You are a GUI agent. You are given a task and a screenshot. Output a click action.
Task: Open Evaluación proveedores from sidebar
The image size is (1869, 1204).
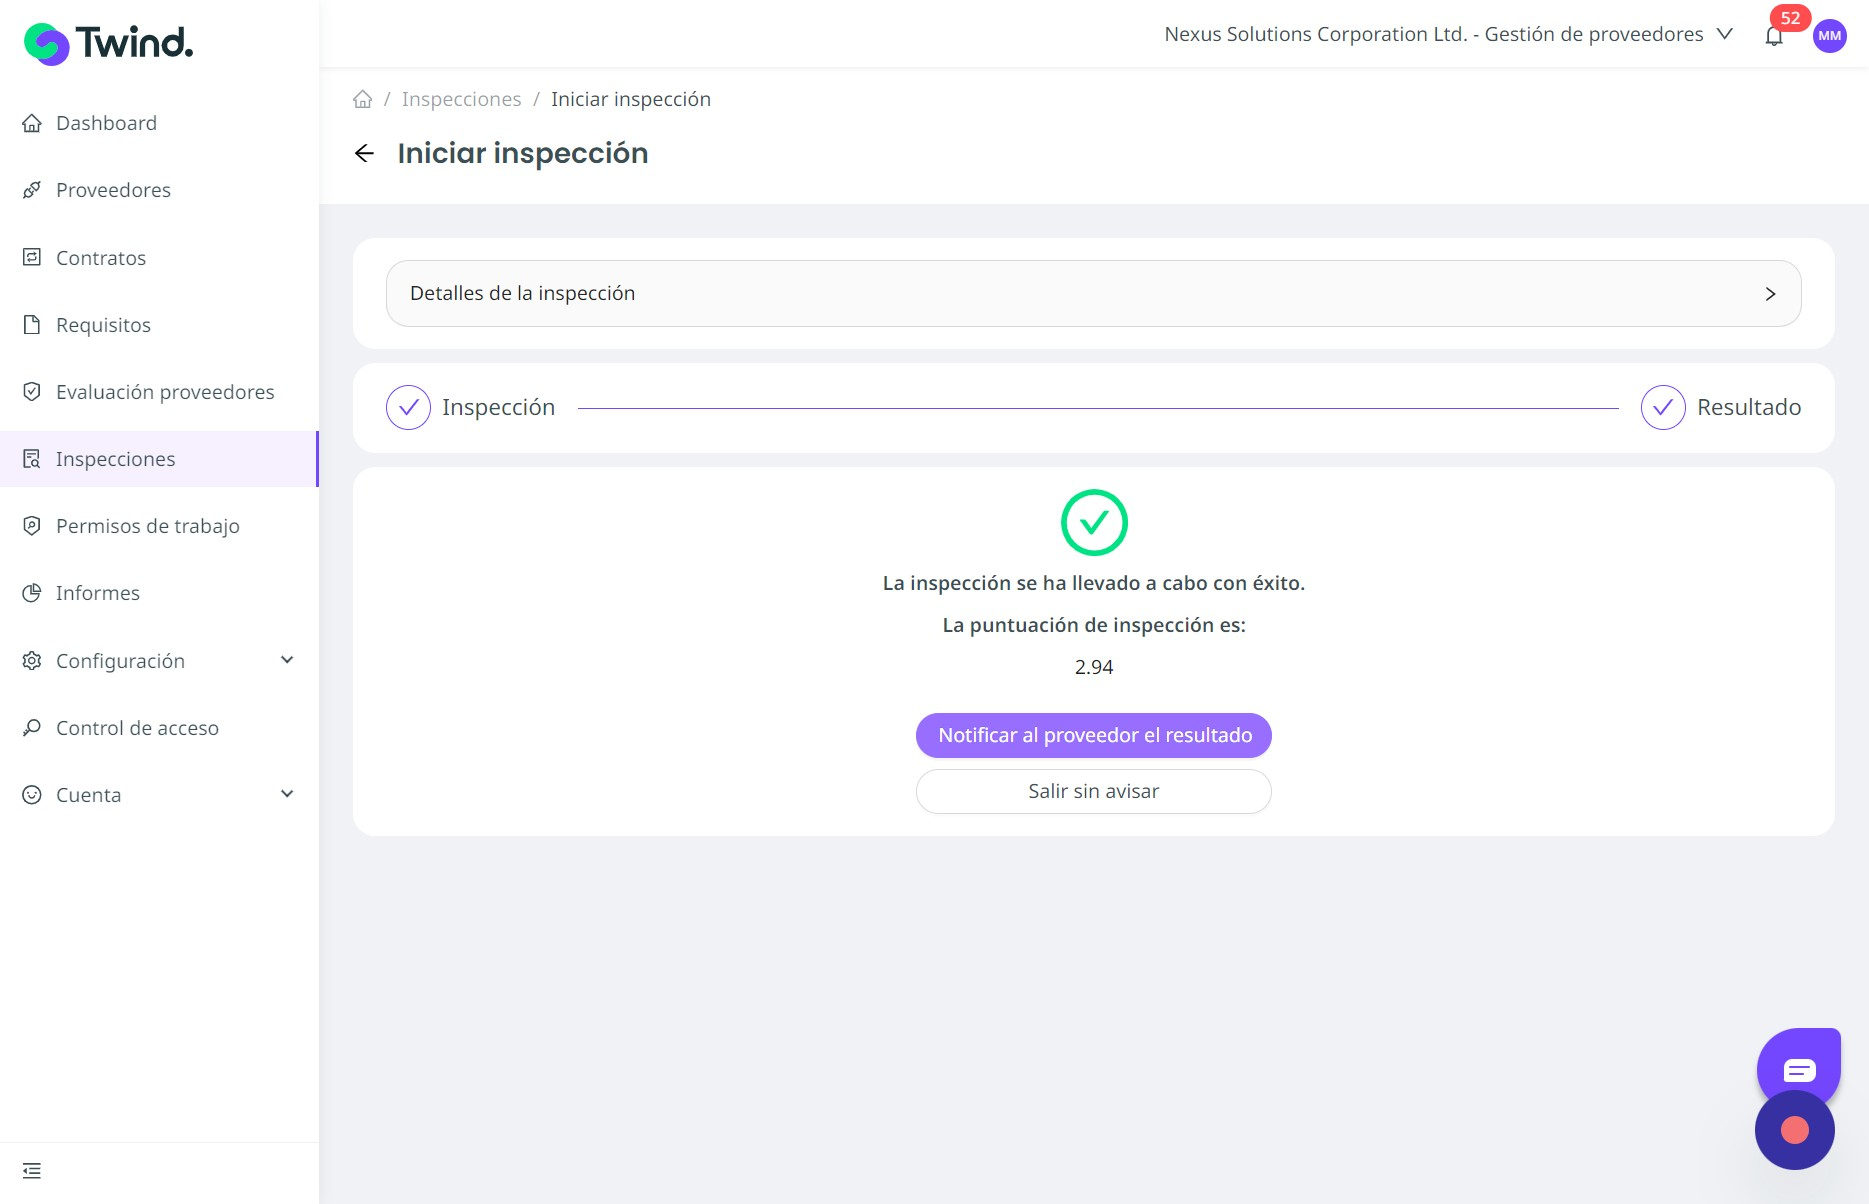(165, 392)
